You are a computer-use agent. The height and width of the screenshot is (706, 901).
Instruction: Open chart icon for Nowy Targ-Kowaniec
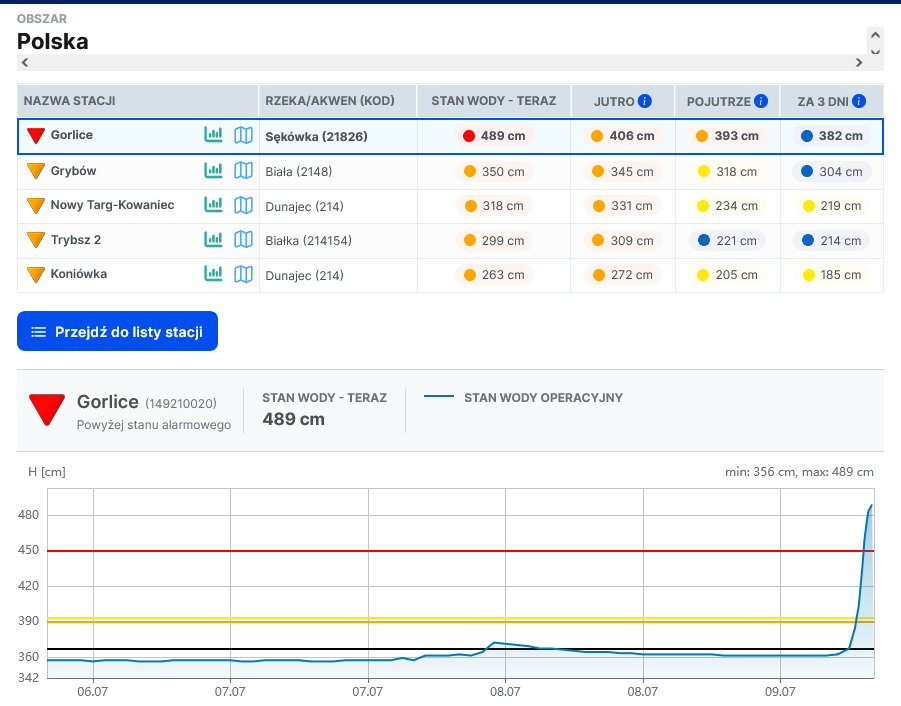coord(213,205)
